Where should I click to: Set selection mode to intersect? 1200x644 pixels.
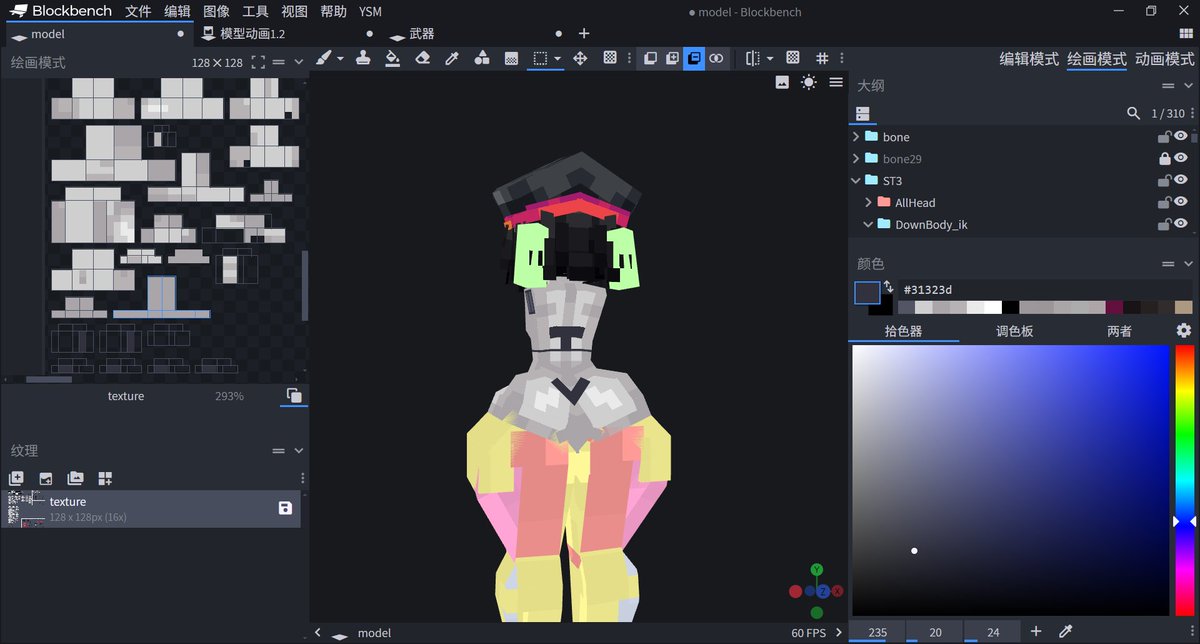click(x=716, y=59)
